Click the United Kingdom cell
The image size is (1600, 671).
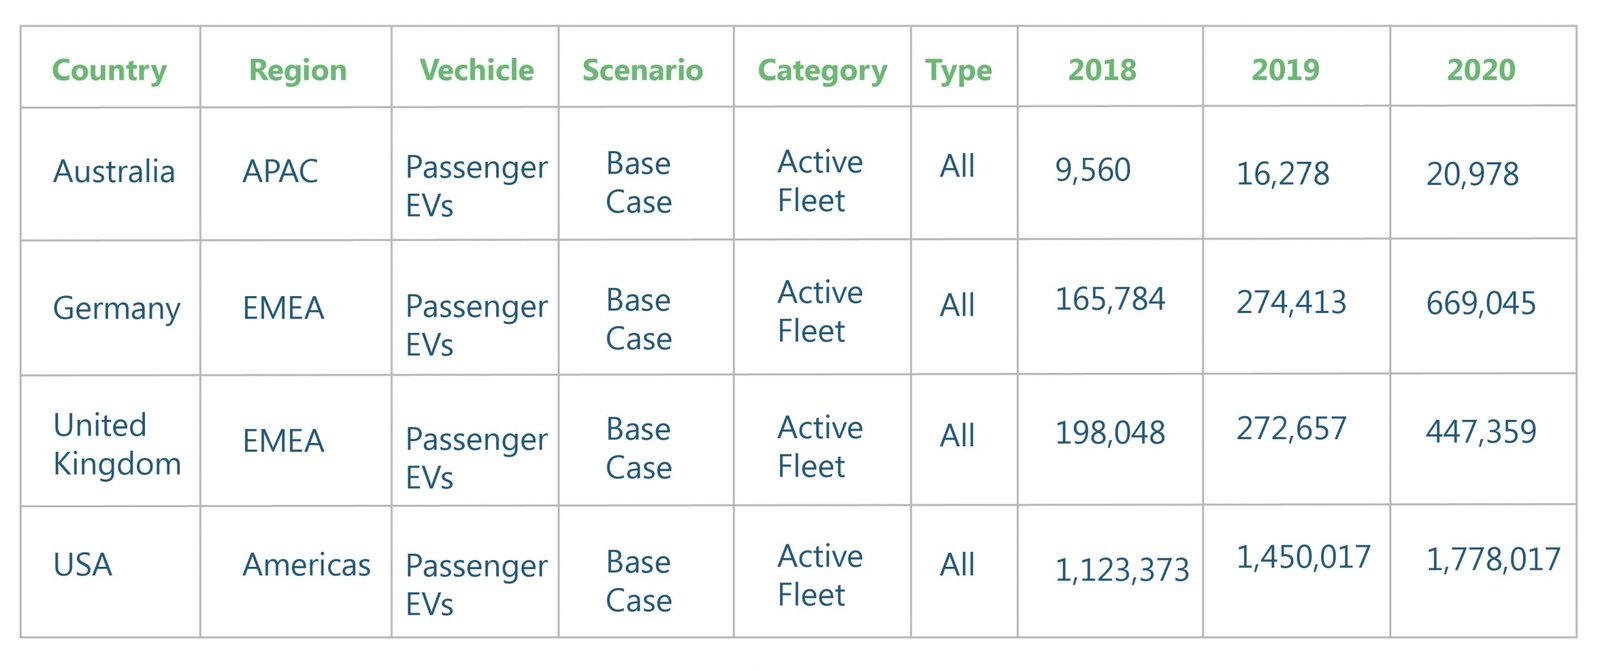tap(117, 444)
